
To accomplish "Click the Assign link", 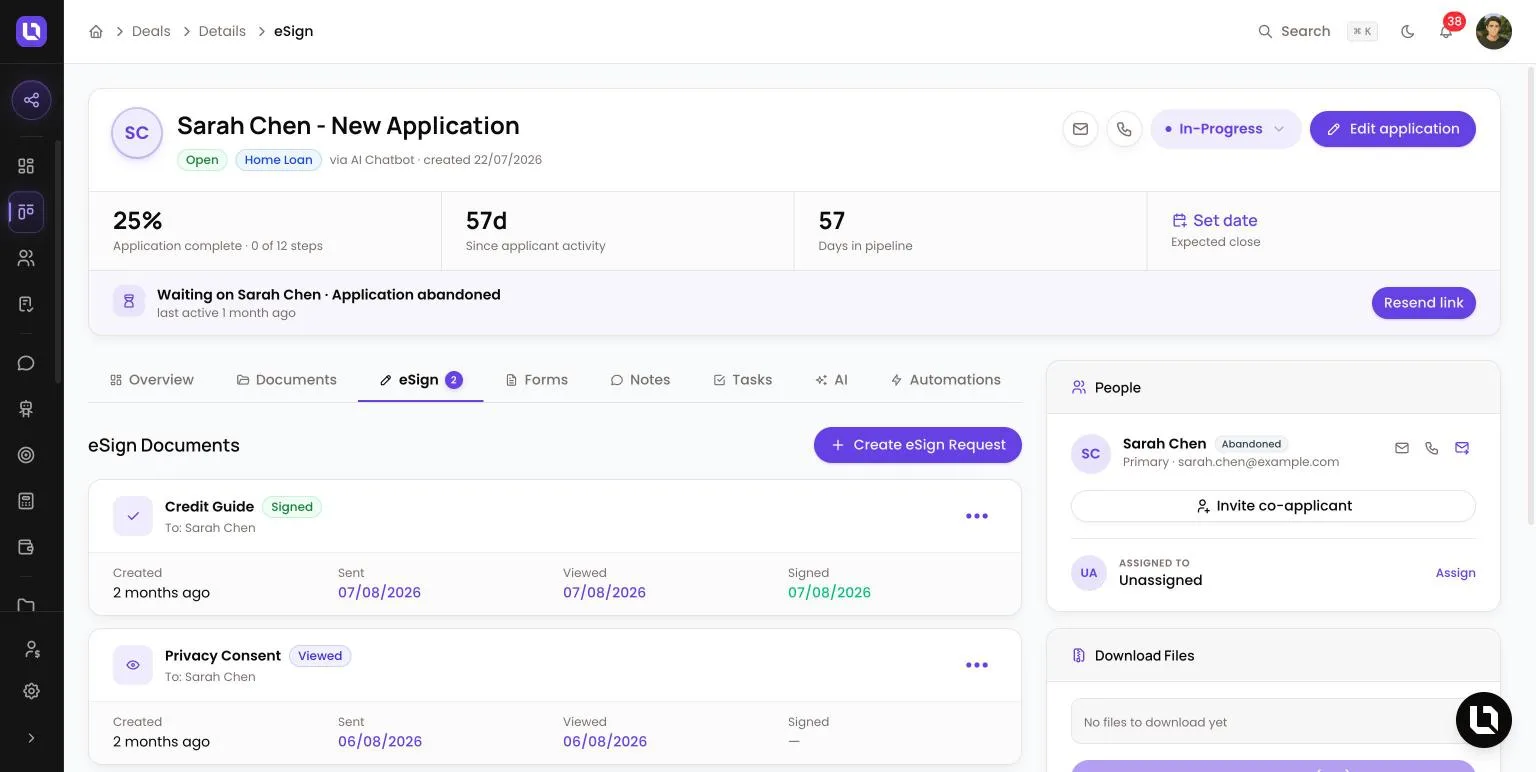I will [x=1455, y=573].
